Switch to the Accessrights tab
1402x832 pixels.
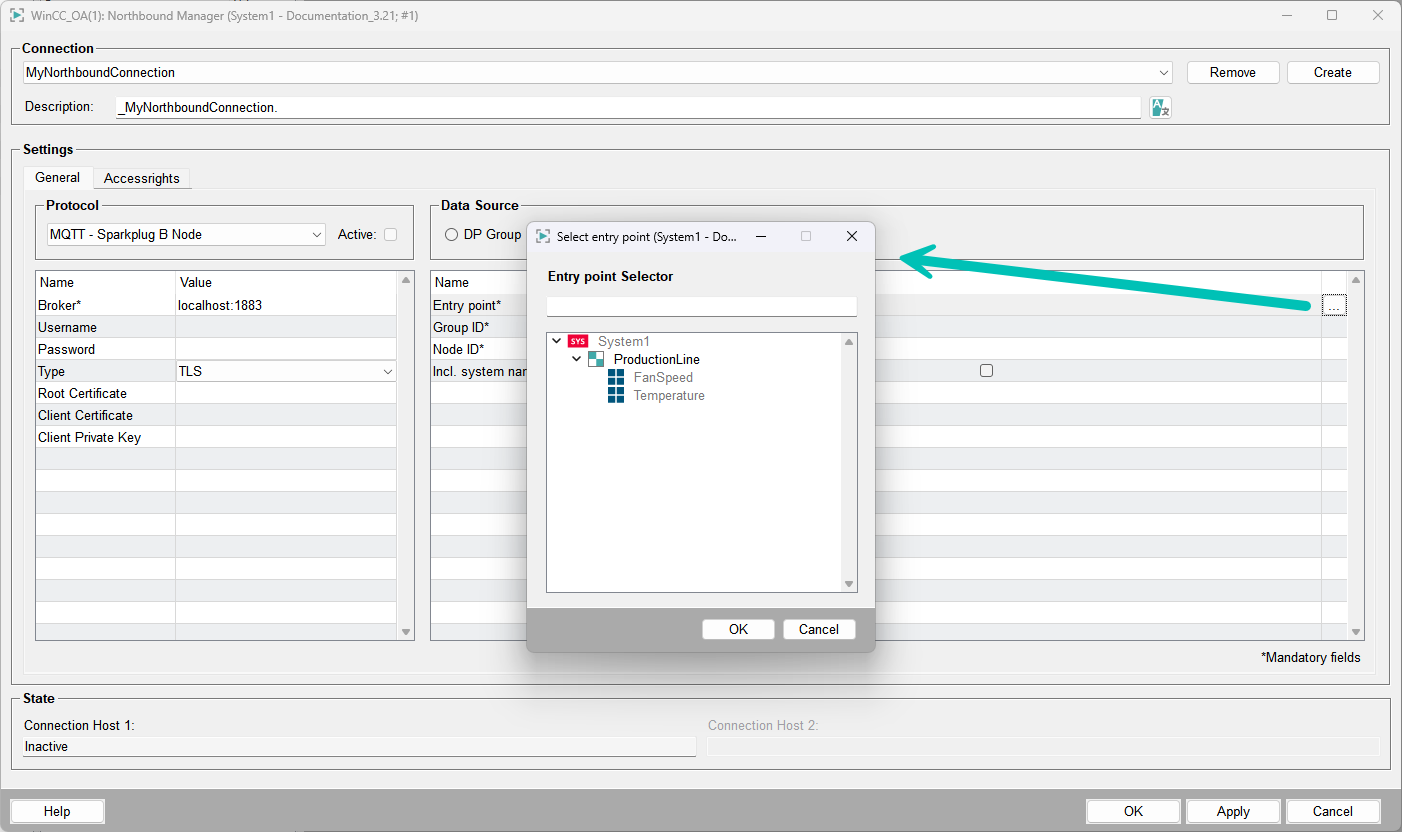(142, 179)
